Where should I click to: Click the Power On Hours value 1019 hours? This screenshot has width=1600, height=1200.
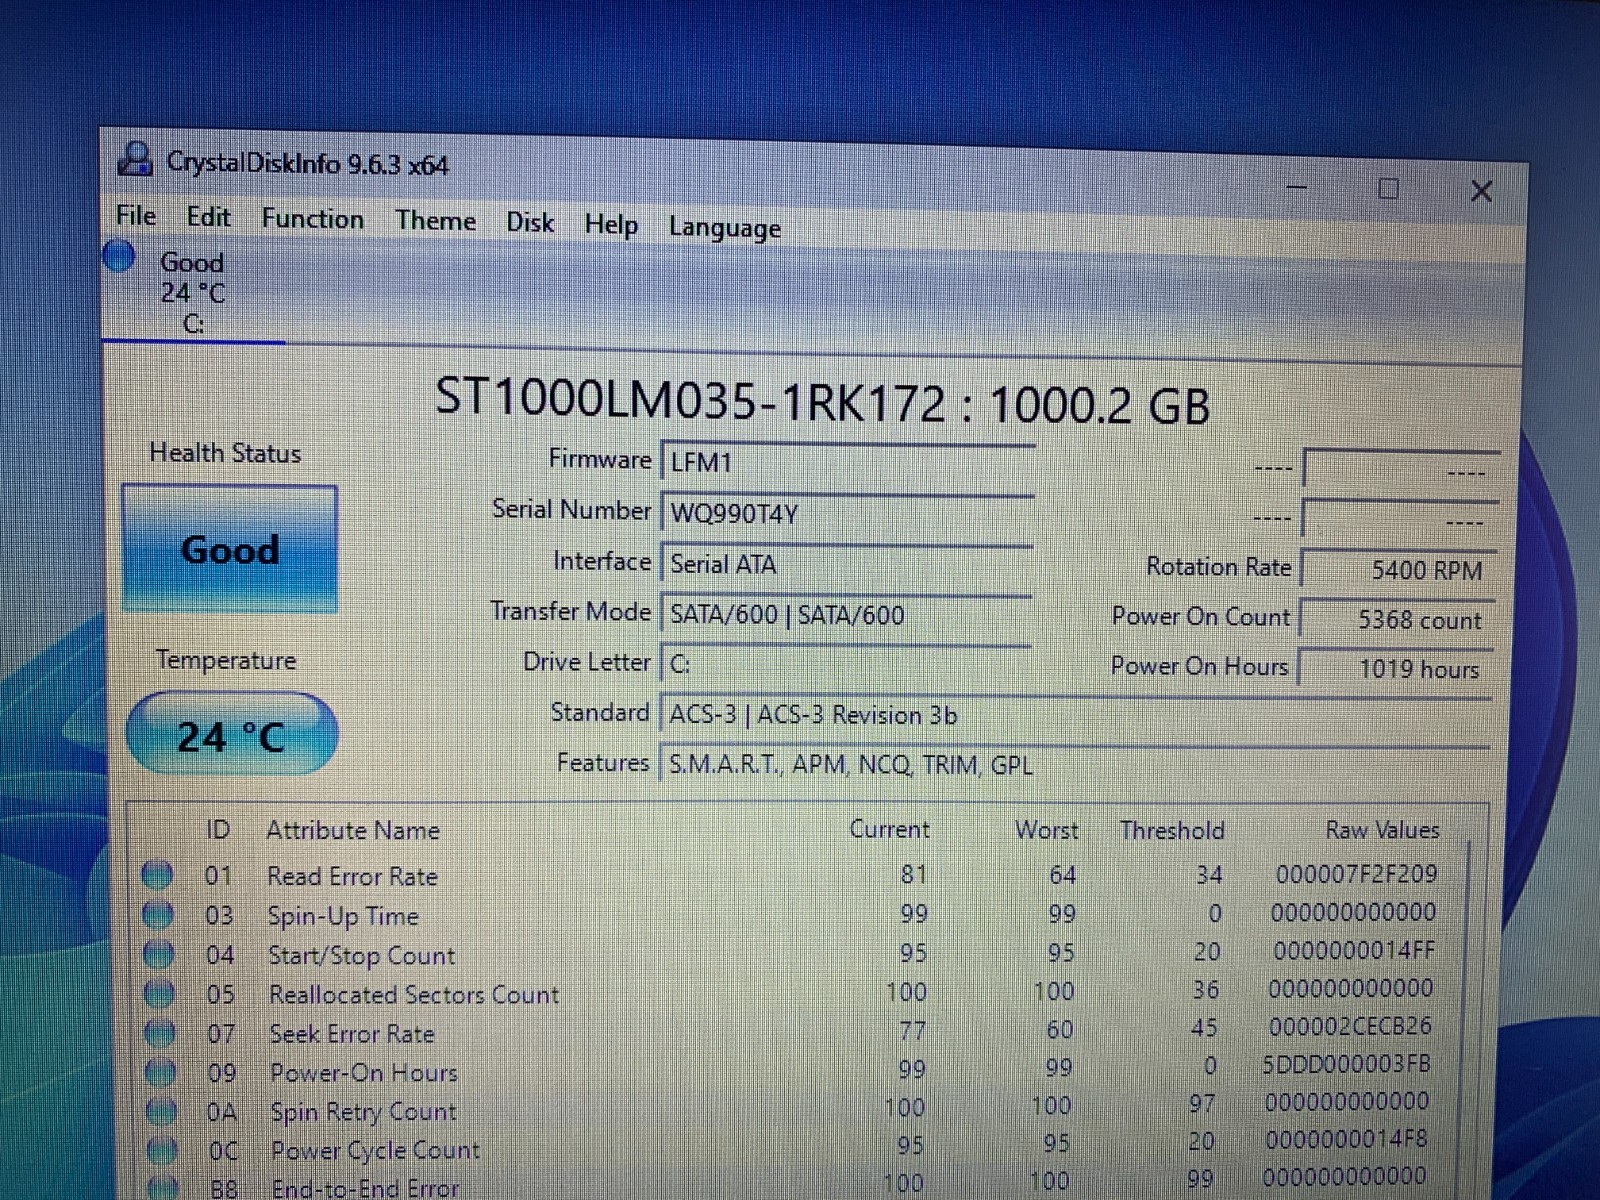point(1397,668)
